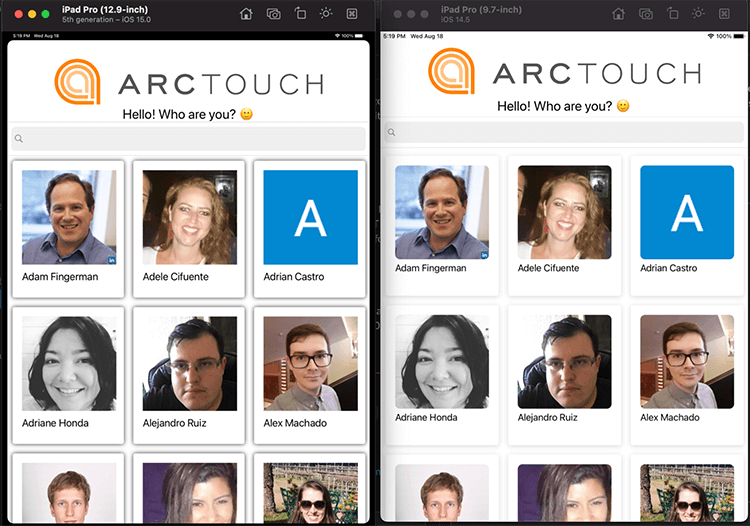750x526 pixels.
Task: Click 'Alejandro Ruiz' name label, 9.7-inch simulator
Action: pyautogui.click(x=547, y=417)
